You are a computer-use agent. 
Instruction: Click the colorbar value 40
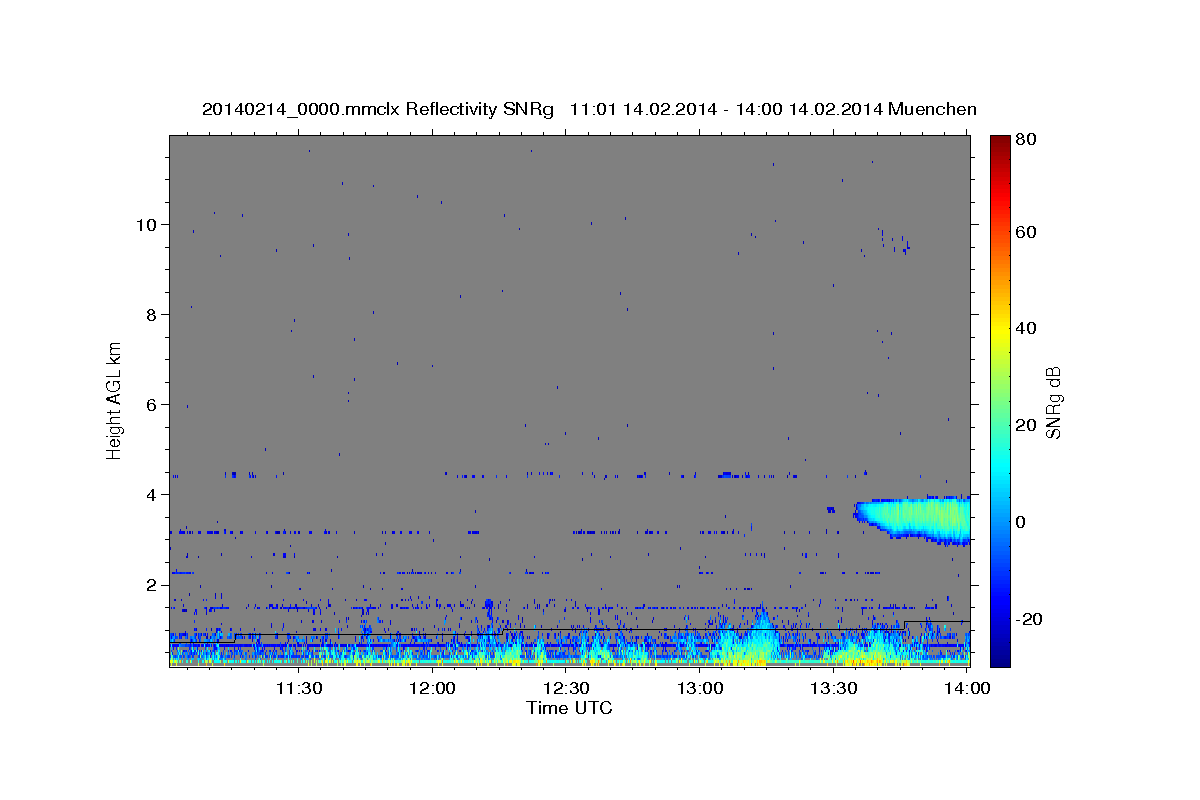1025,328
